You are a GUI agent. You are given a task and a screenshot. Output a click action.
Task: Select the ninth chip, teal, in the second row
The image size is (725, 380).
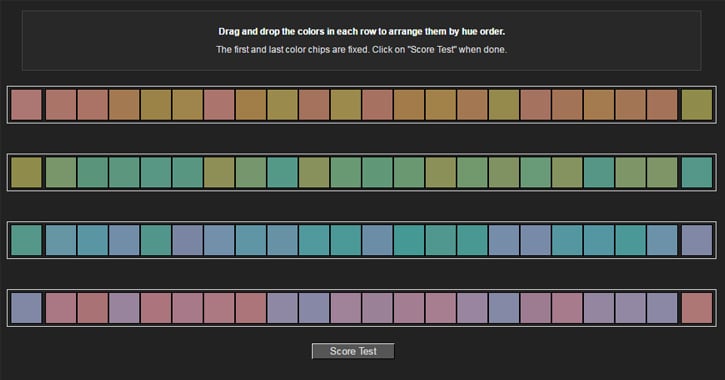click(282, 172)
